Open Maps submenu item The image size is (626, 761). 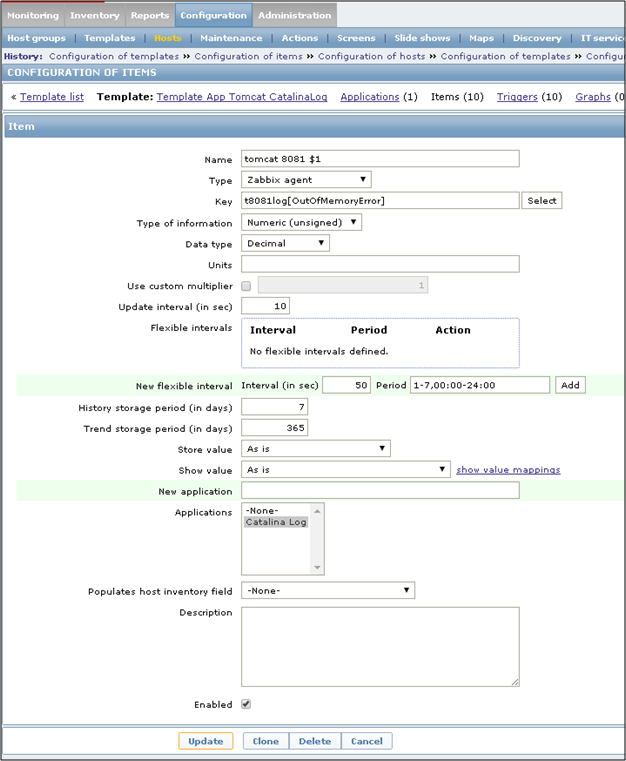(481, 38)
